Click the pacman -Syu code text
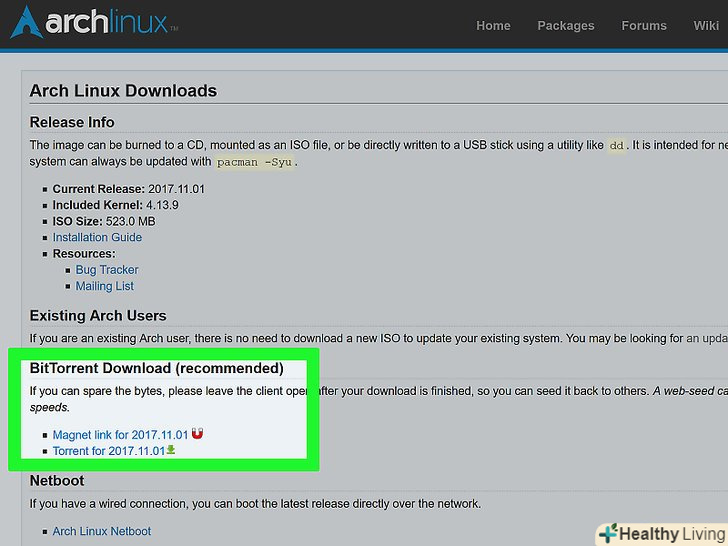Image resolution: width=728 pixels, height=546 pixels. pos(254,162)
